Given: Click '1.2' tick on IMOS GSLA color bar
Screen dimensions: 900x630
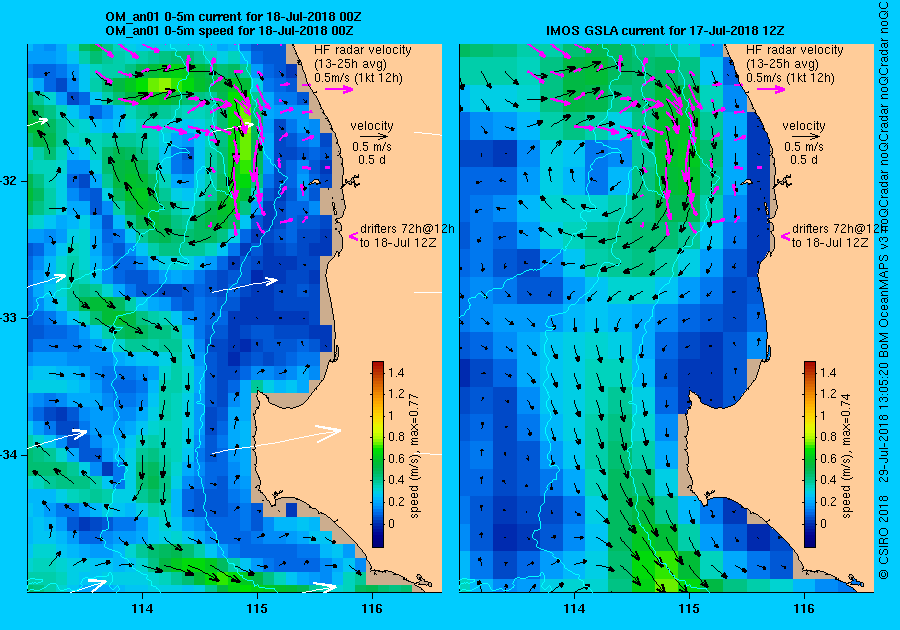Looking at the screenshot, I should click(828, 394).
